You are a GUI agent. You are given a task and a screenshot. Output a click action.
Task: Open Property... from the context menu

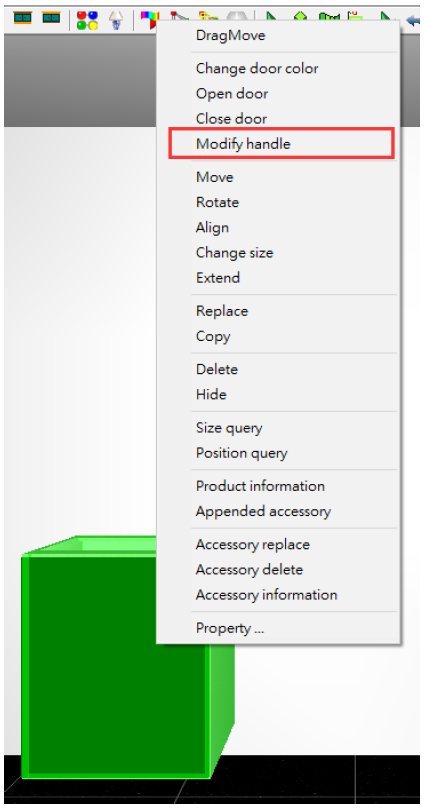coord(230,628)
